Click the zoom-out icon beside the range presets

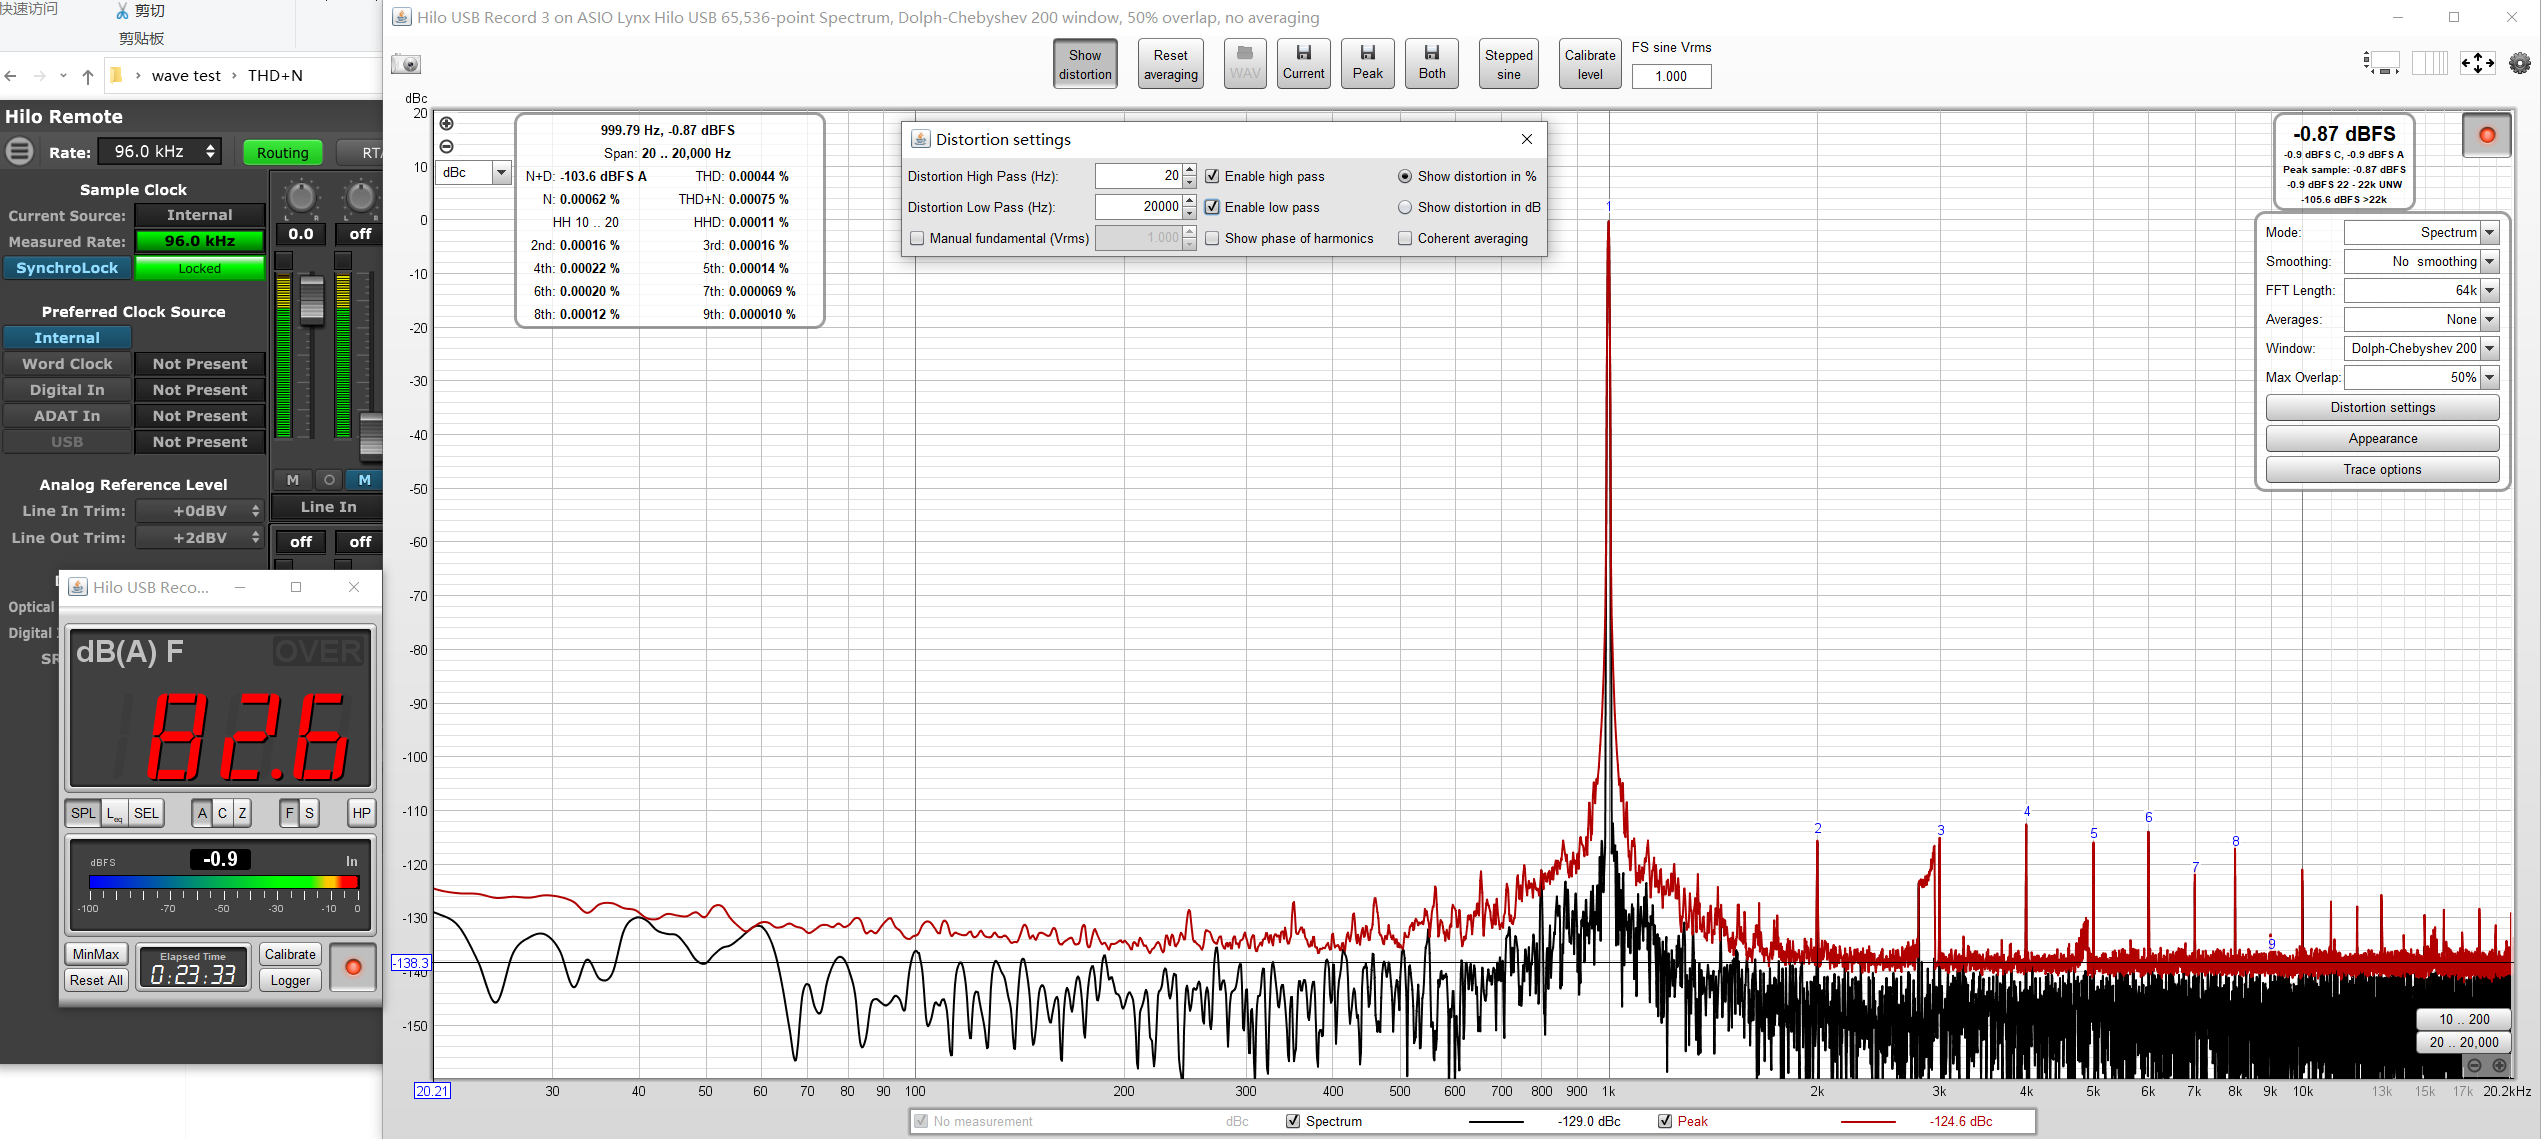click(2474, 1066)
